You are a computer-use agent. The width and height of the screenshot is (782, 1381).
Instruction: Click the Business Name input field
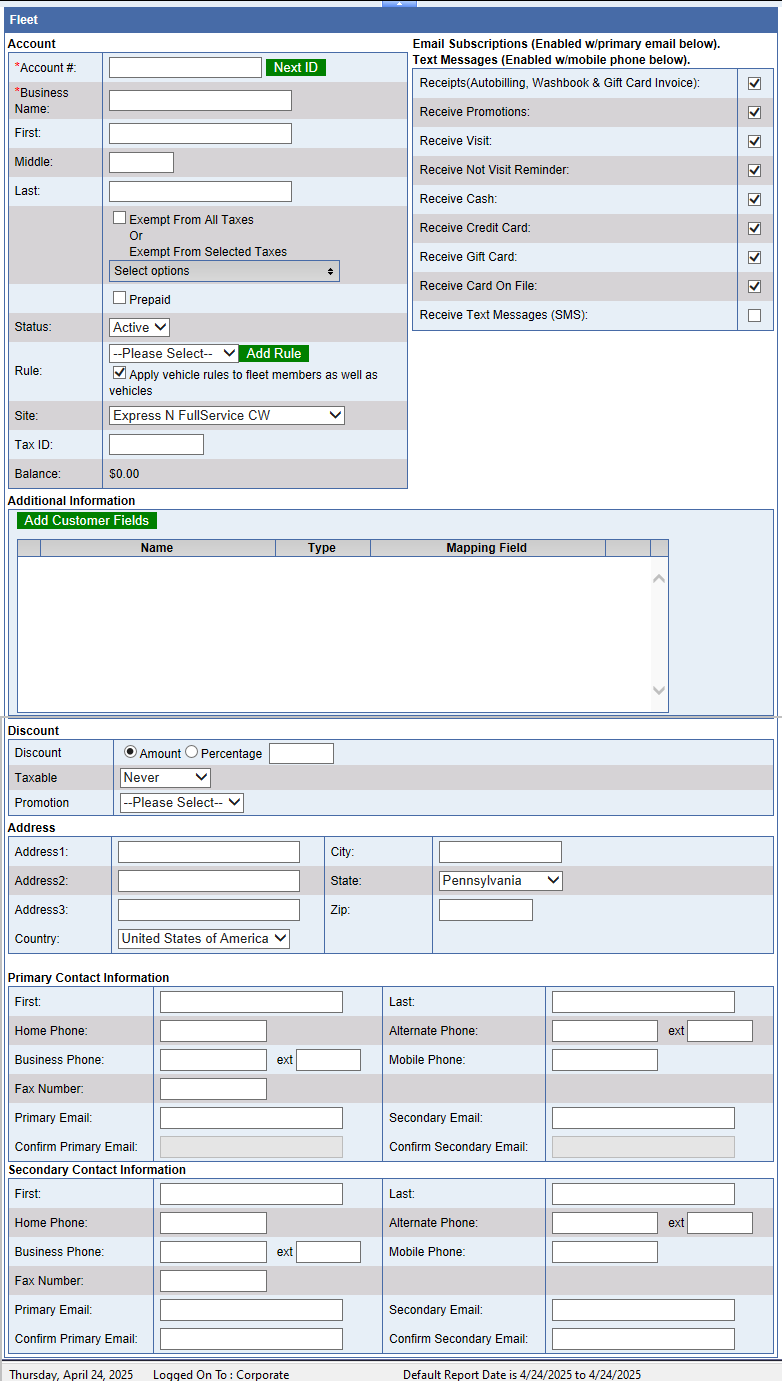(x=200, y=100)
